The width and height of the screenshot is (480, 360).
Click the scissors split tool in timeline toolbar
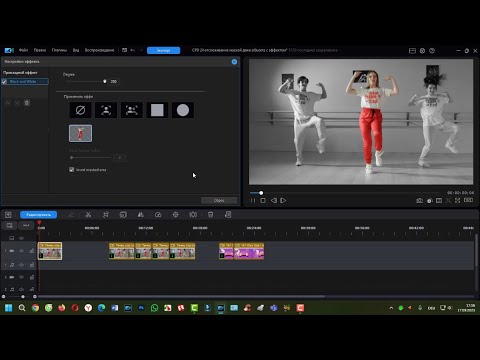click(x=88, y=215)
